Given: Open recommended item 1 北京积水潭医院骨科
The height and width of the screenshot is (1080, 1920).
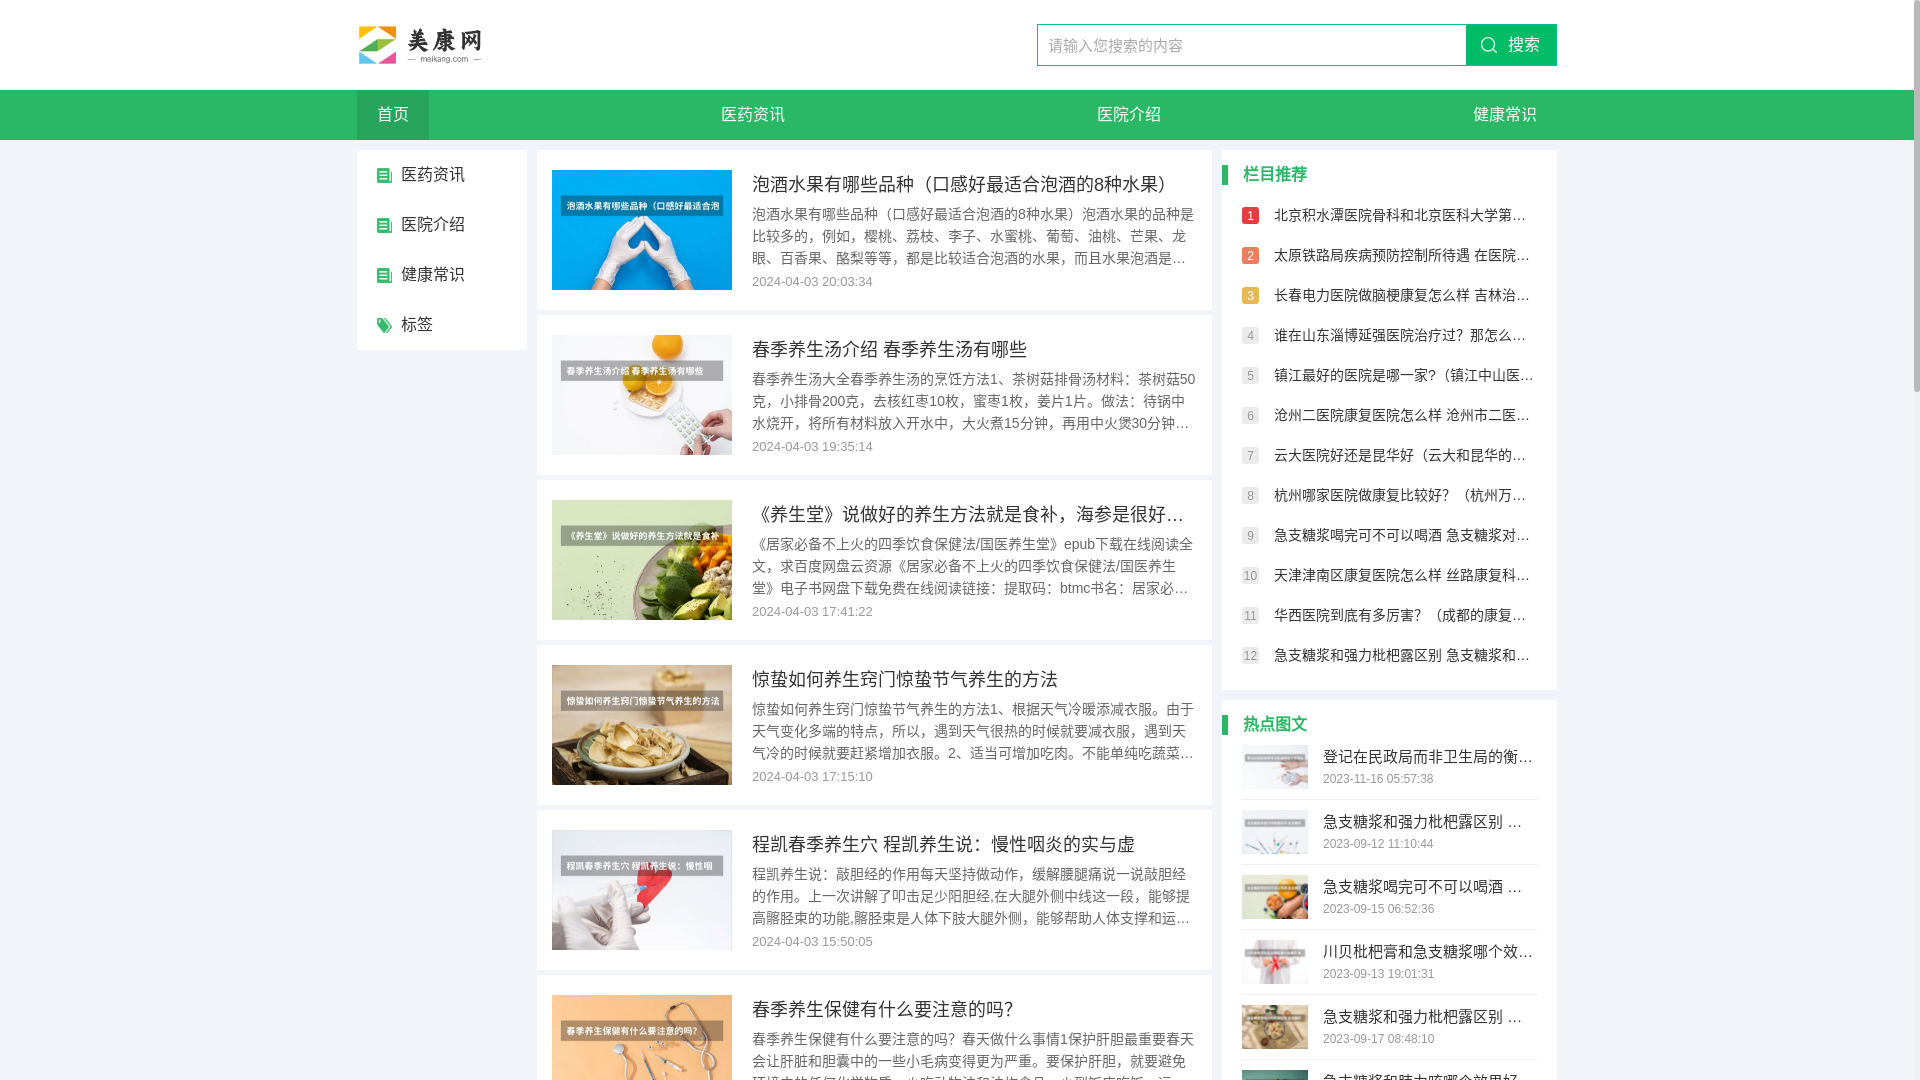Looking at the screenshot, I should pyautogui.click(x=1402, y=215).
